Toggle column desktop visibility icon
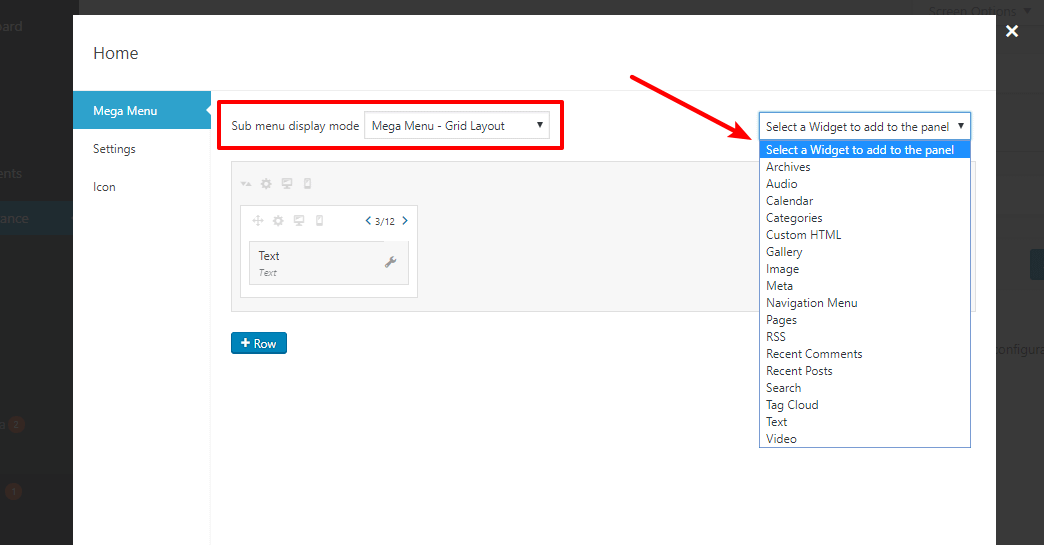Screen dimensions: 1044x545 point(299,221)
